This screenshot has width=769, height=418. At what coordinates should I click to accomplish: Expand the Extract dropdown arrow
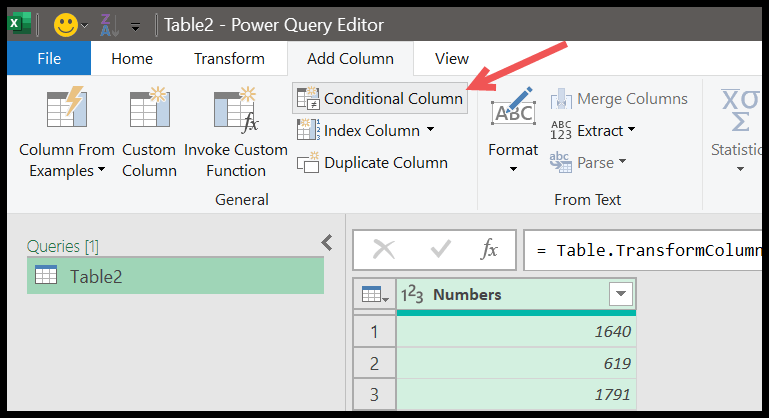point(632,130)
